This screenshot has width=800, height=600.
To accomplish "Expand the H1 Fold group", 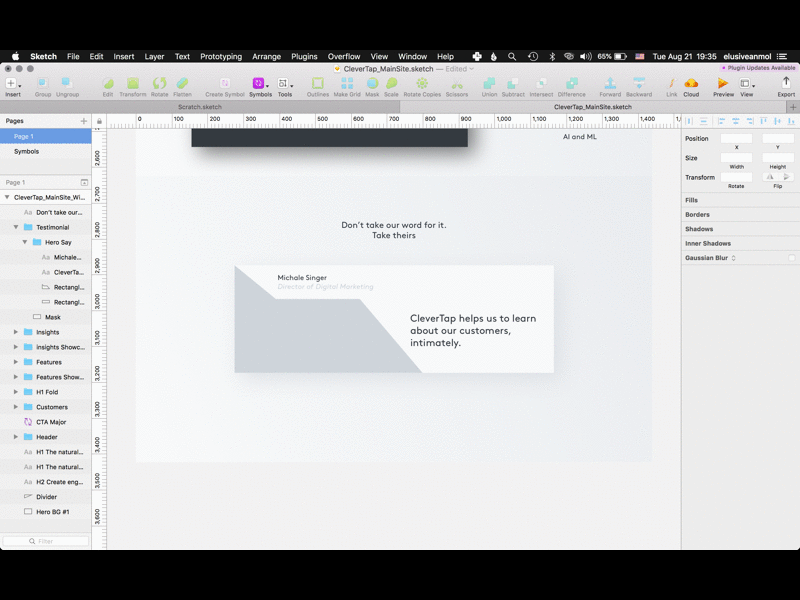I will click(16, 392).
